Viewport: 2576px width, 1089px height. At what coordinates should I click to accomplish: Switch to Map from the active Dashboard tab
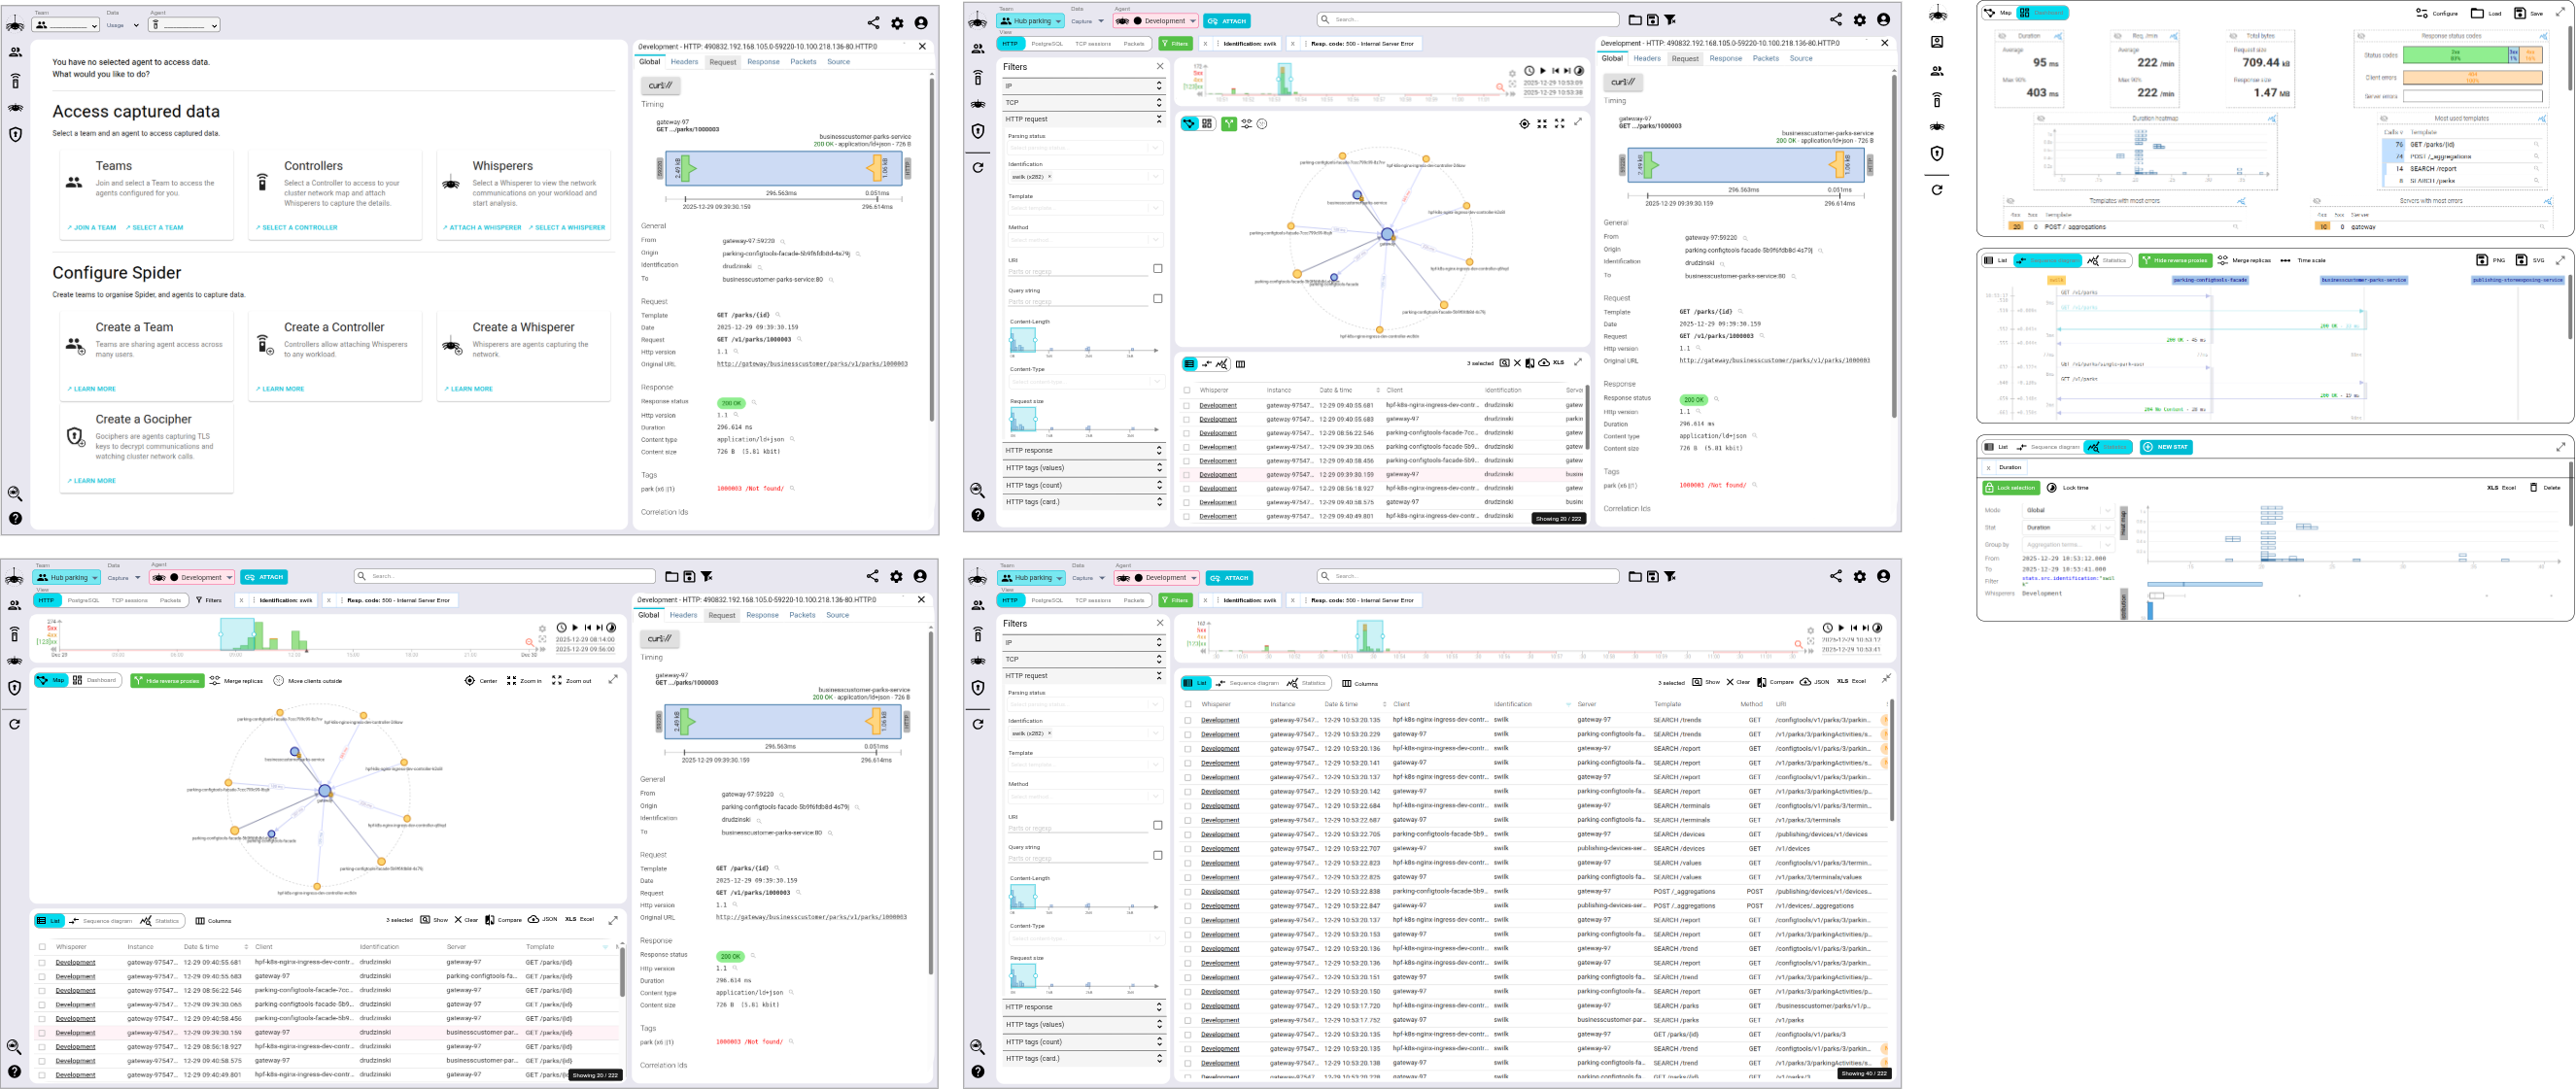click(2000, 13)
